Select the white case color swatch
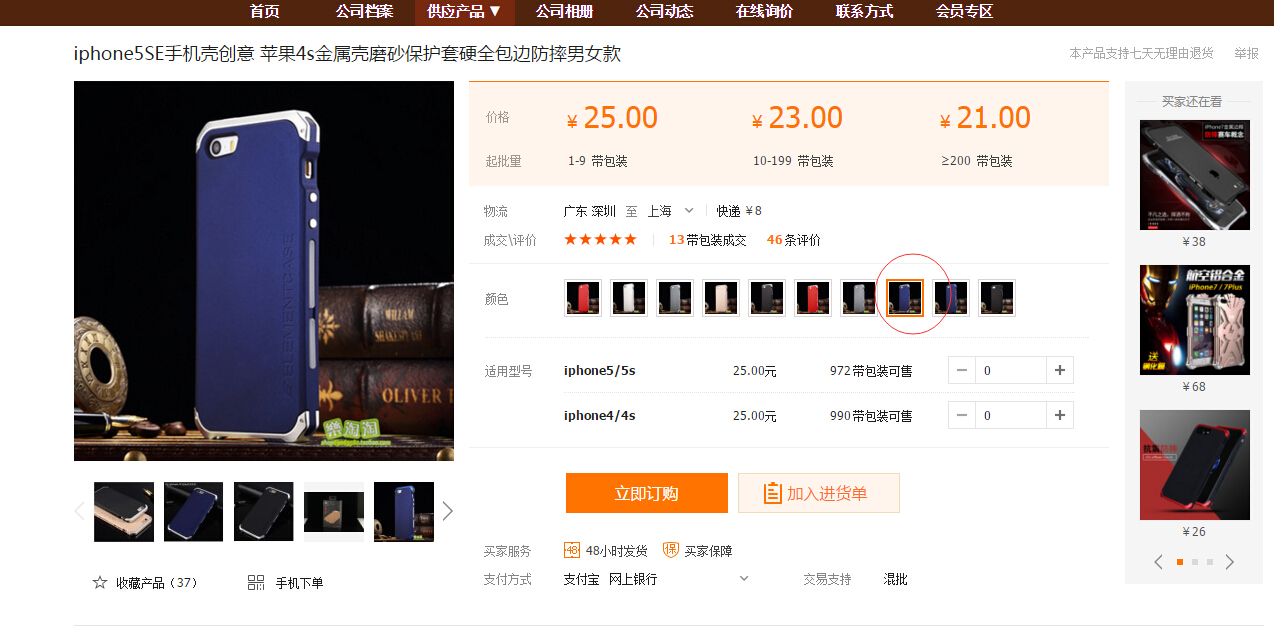The height and width of the screenshot is (626, 1274). tap(629, 298)
